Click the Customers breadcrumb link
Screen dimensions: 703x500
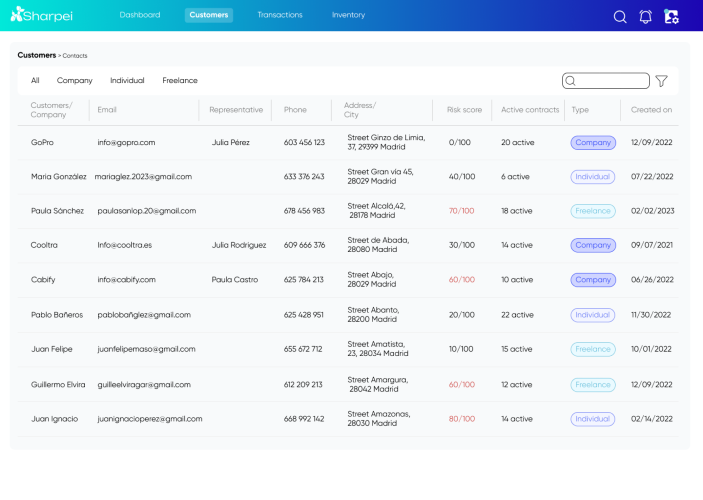pos(37,55)
